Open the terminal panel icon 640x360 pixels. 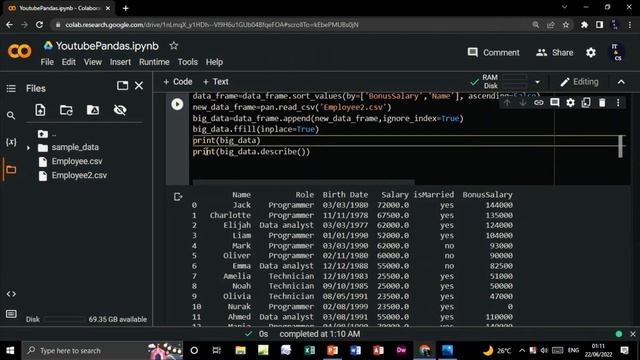pos(11,314)
